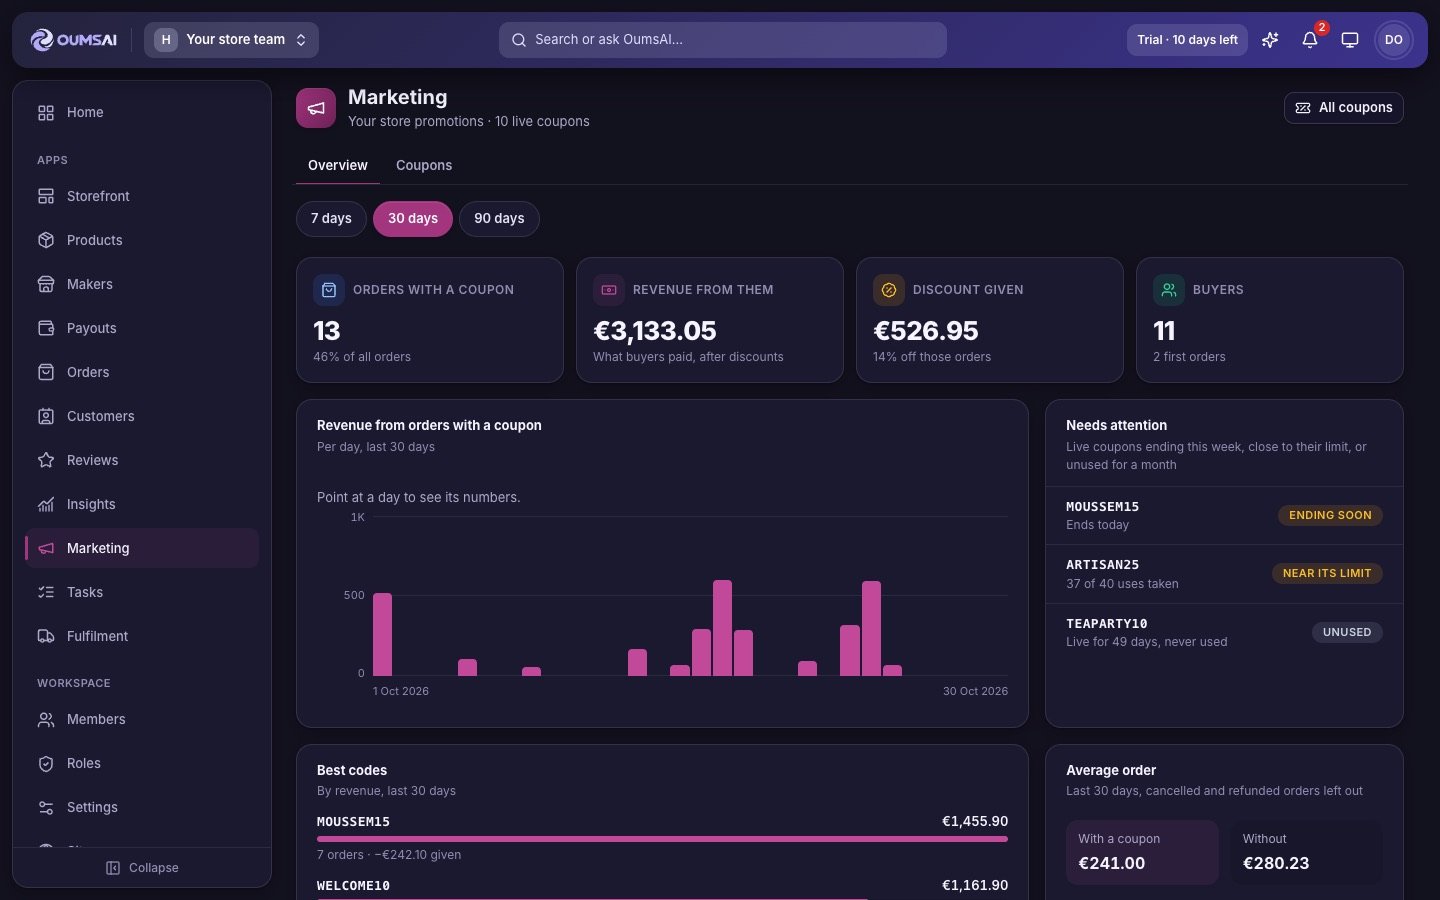
Task: Collapse the sidebar
Action: click(x=142, y=868)
